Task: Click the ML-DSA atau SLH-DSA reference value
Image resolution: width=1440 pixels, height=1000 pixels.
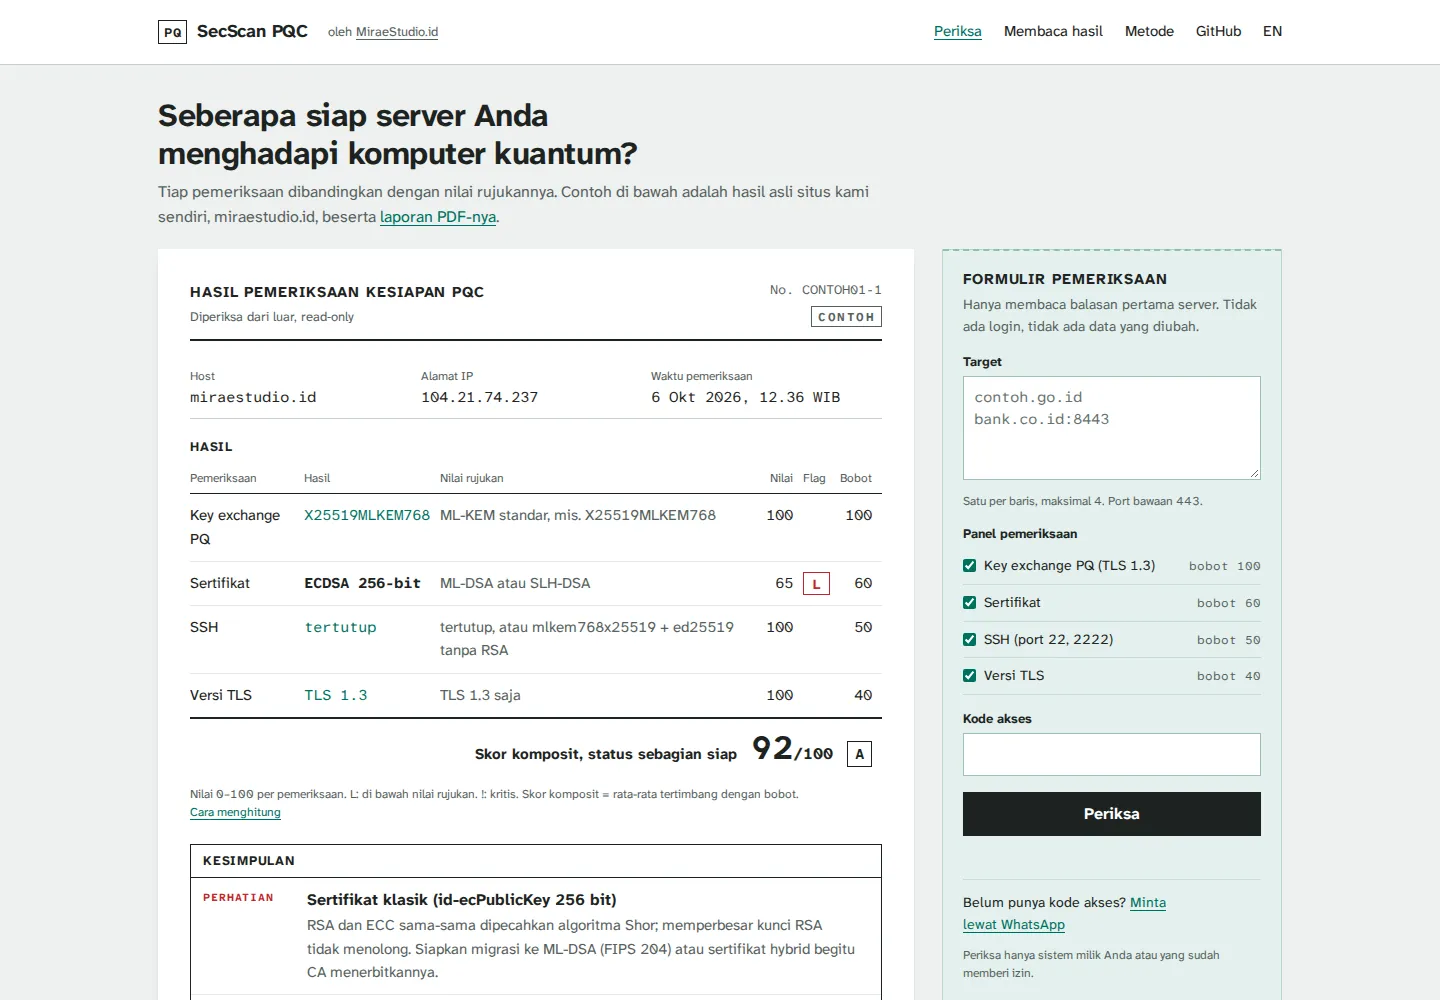Action: pos(515,583)
